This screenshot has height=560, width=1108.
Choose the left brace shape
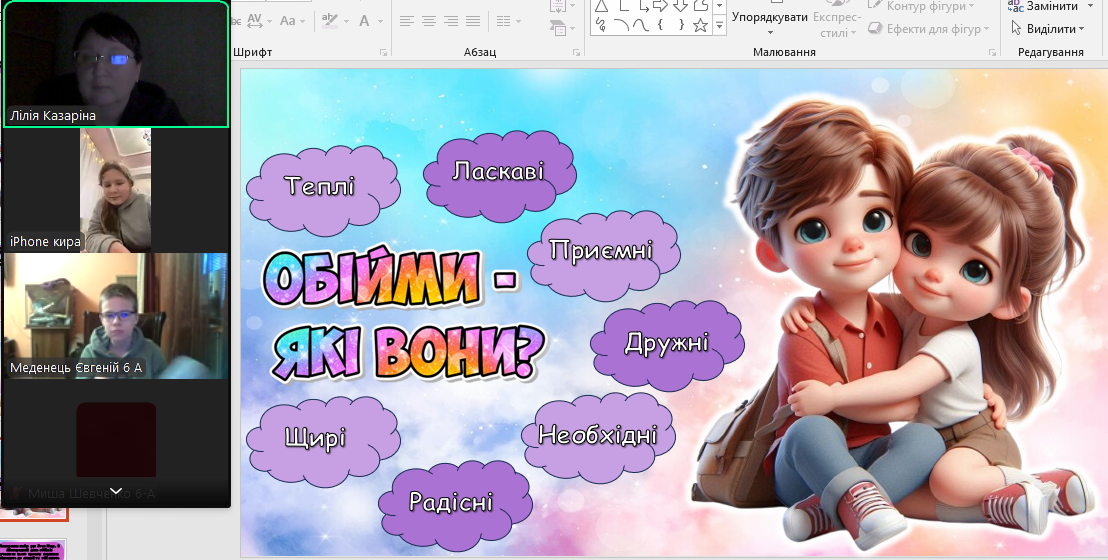point(660,25)
